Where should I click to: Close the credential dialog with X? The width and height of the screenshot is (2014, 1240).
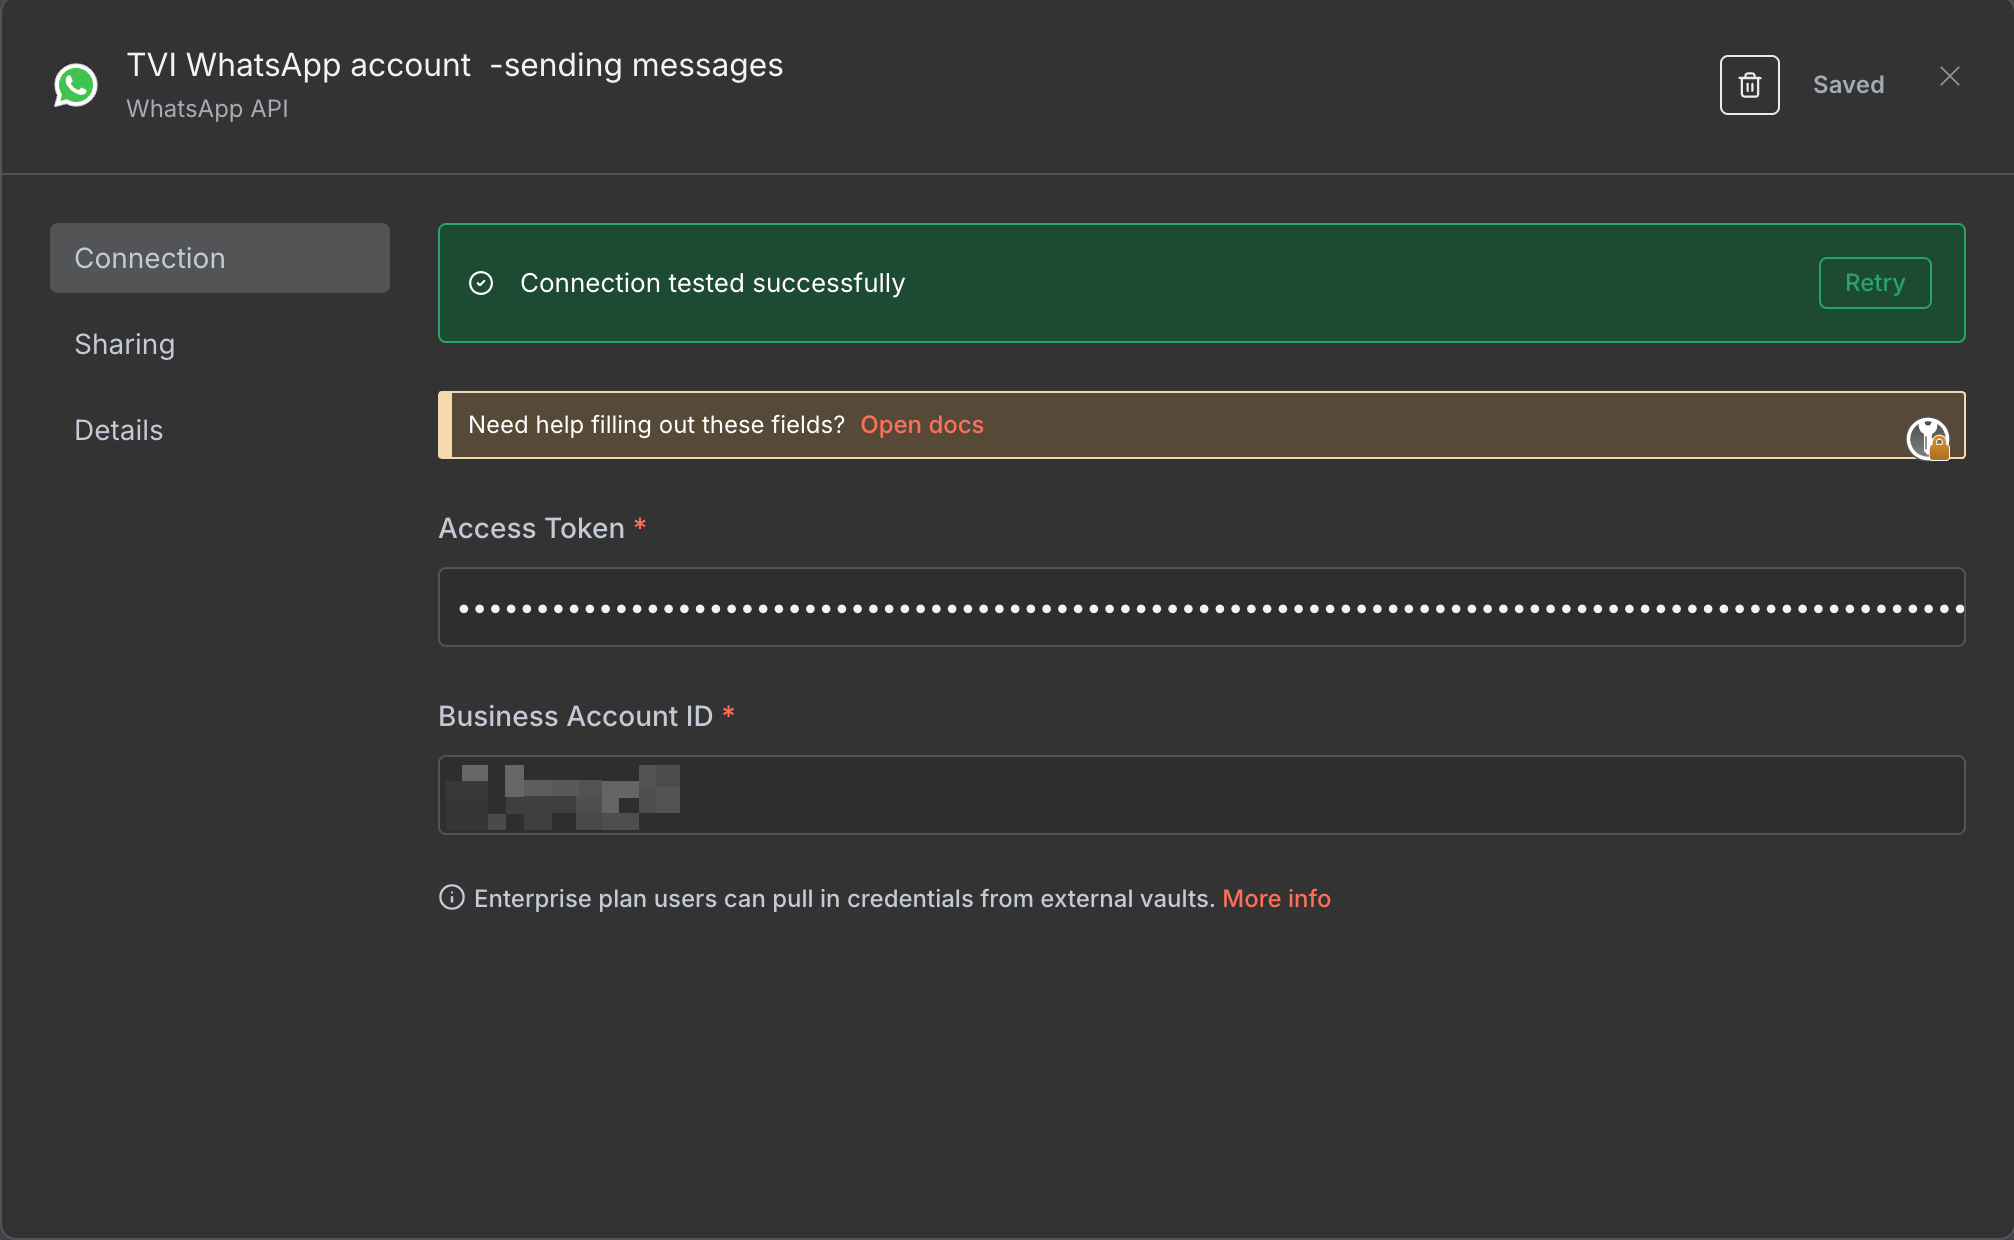click(1949, 77)
